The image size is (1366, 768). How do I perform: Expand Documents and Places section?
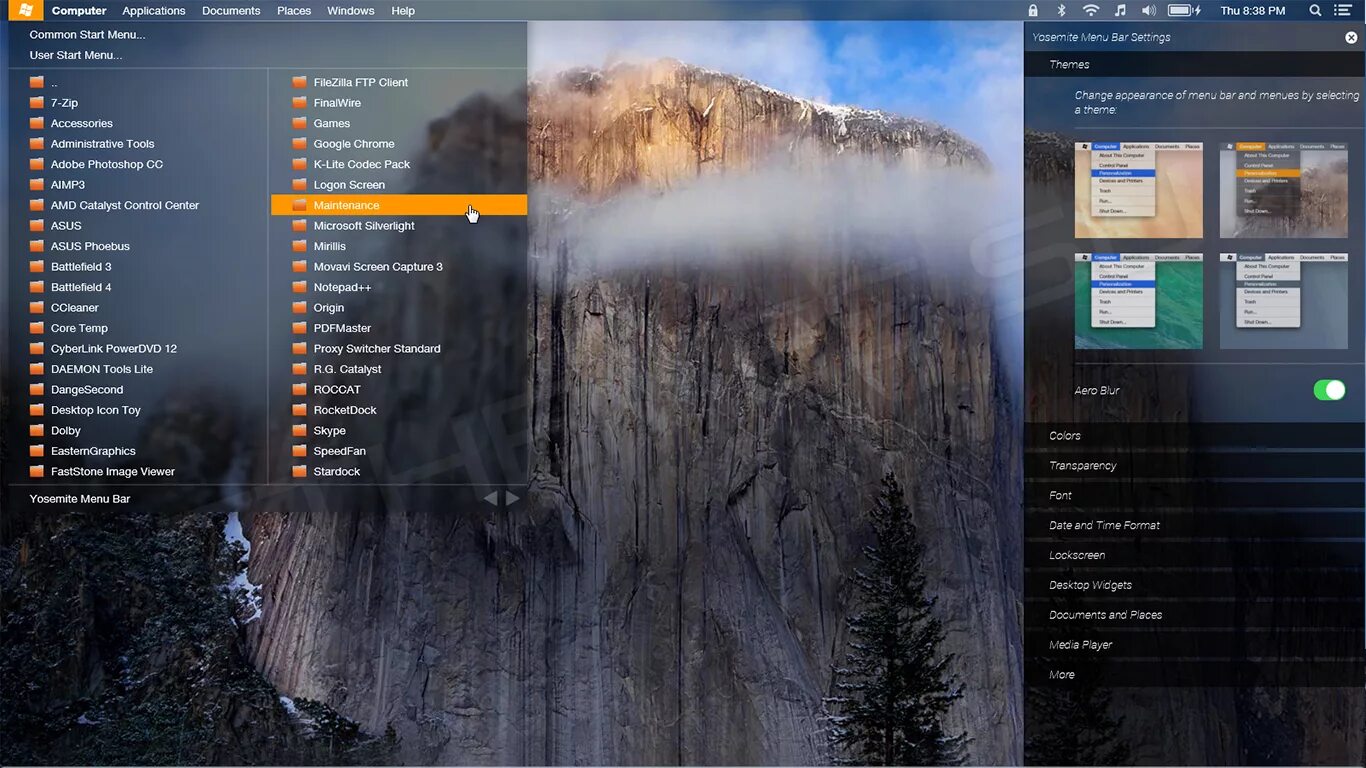pyautogui.click(x=1195, y=615)
